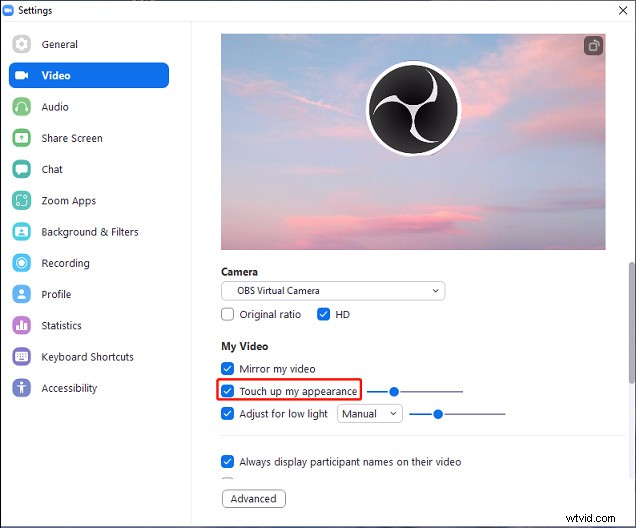Click the Recording circle icon
Viewport: 636px width, 528px height.
[21, 263]
